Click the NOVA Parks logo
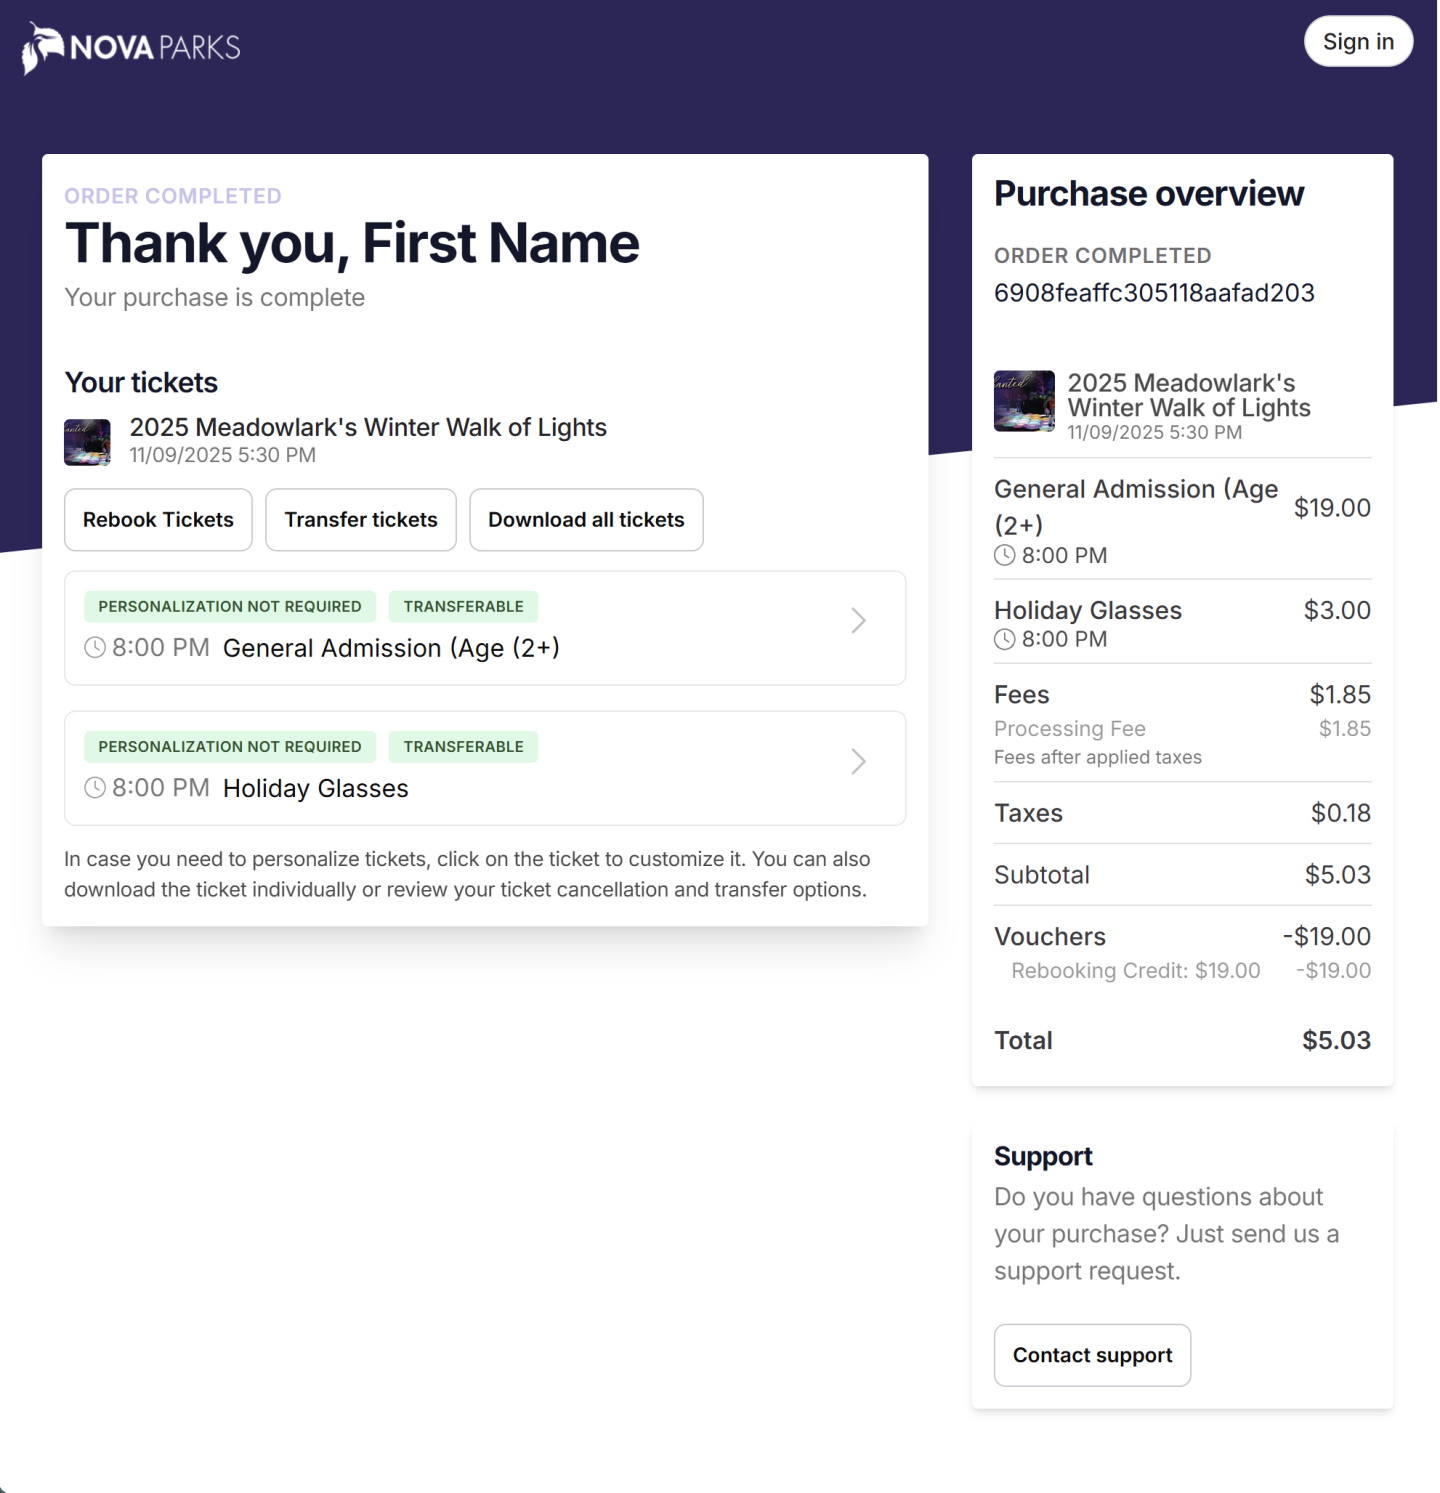This screenshot has width=1440, height=1493. click(132, 47)
